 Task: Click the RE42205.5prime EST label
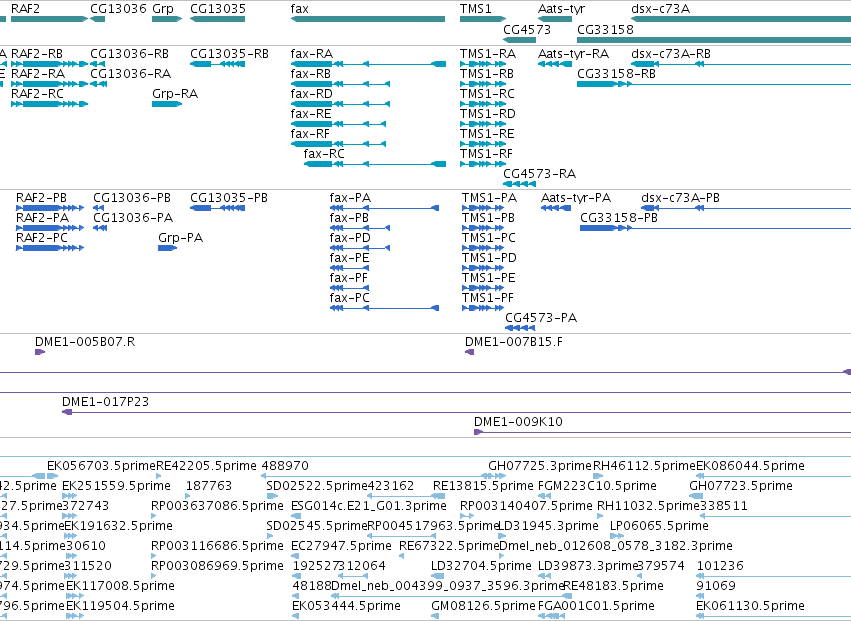(x=206, y=466)
